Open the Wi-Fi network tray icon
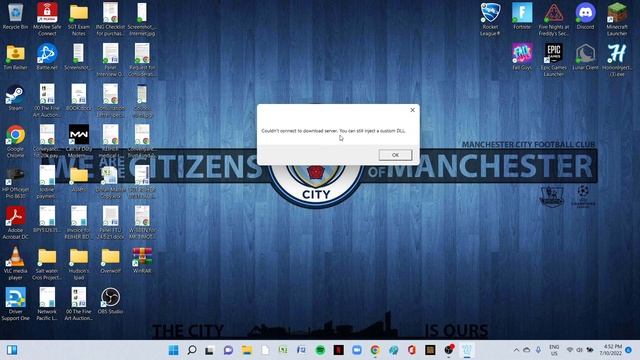 pos(570,350)
